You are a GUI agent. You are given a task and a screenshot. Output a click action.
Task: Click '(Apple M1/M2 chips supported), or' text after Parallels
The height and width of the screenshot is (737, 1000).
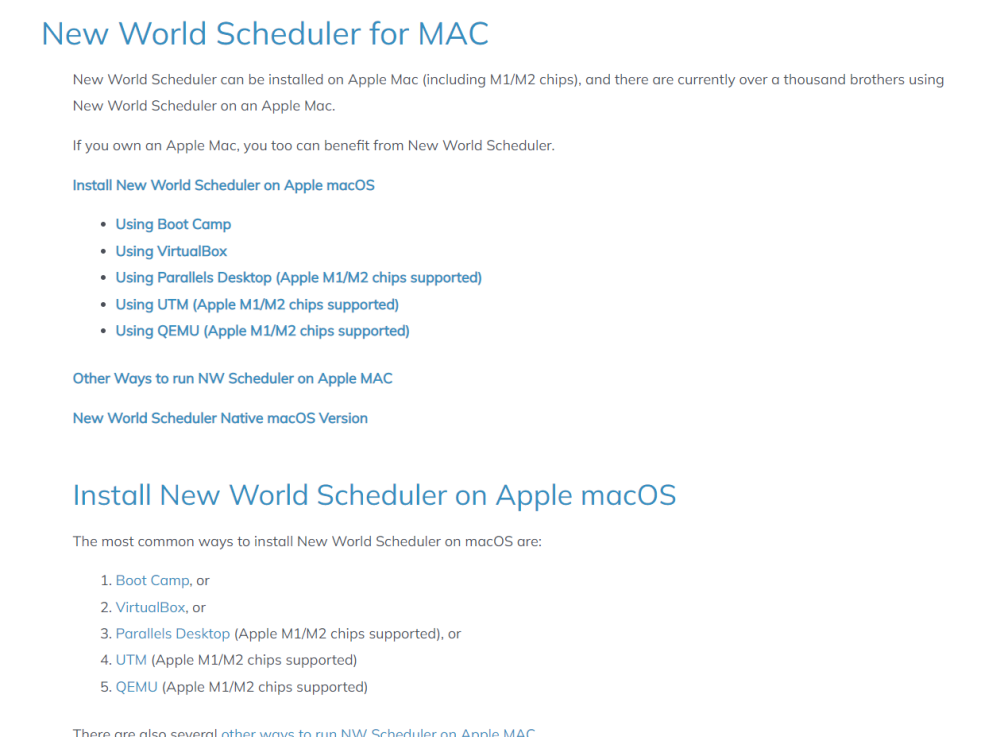(347, 633)
